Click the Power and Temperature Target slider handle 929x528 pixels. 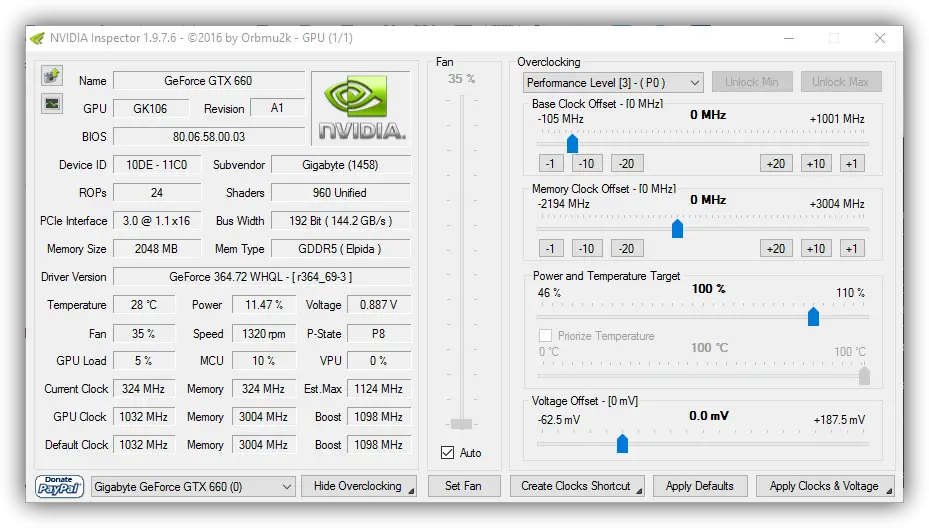click(x=813, y=316)
